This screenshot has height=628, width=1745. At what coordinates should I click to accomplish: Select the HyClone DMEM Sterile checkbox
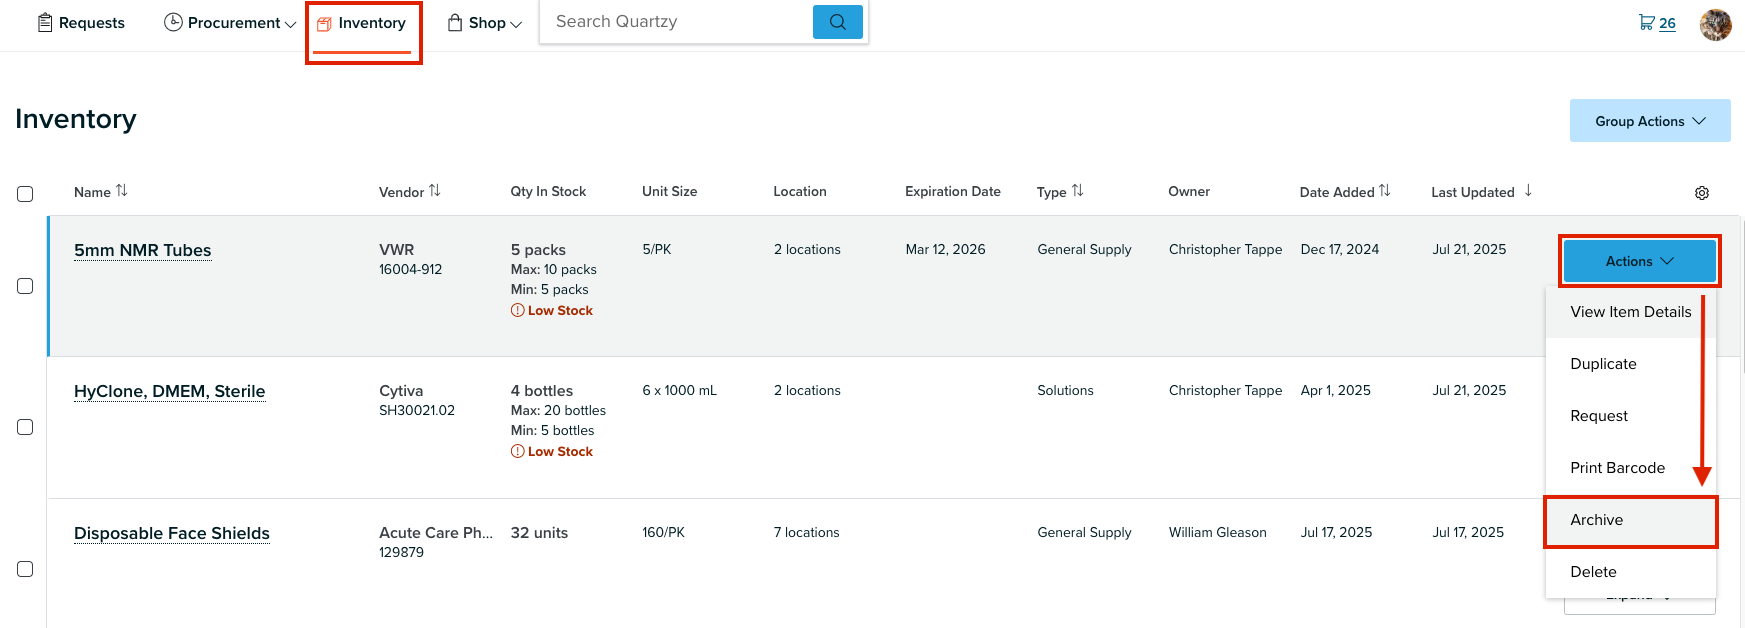[25, 427]
